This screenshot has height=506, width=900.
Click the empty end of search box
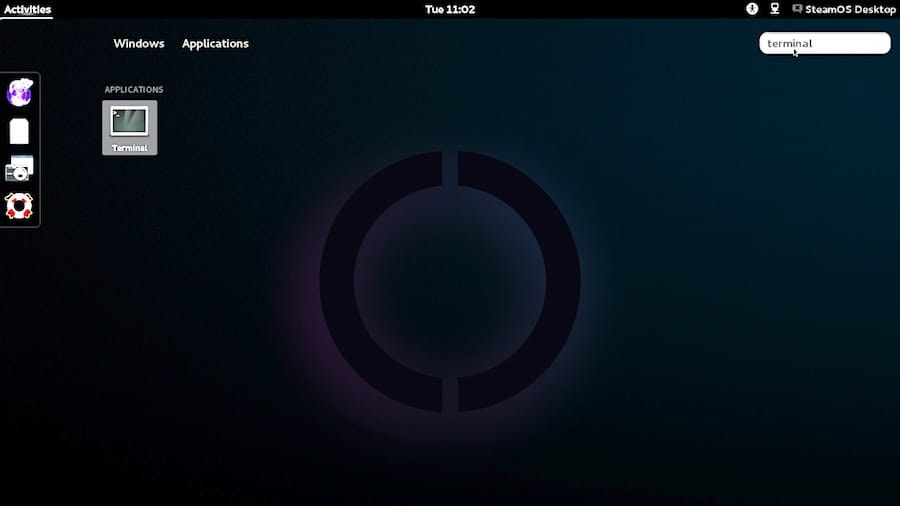[855, 44]
